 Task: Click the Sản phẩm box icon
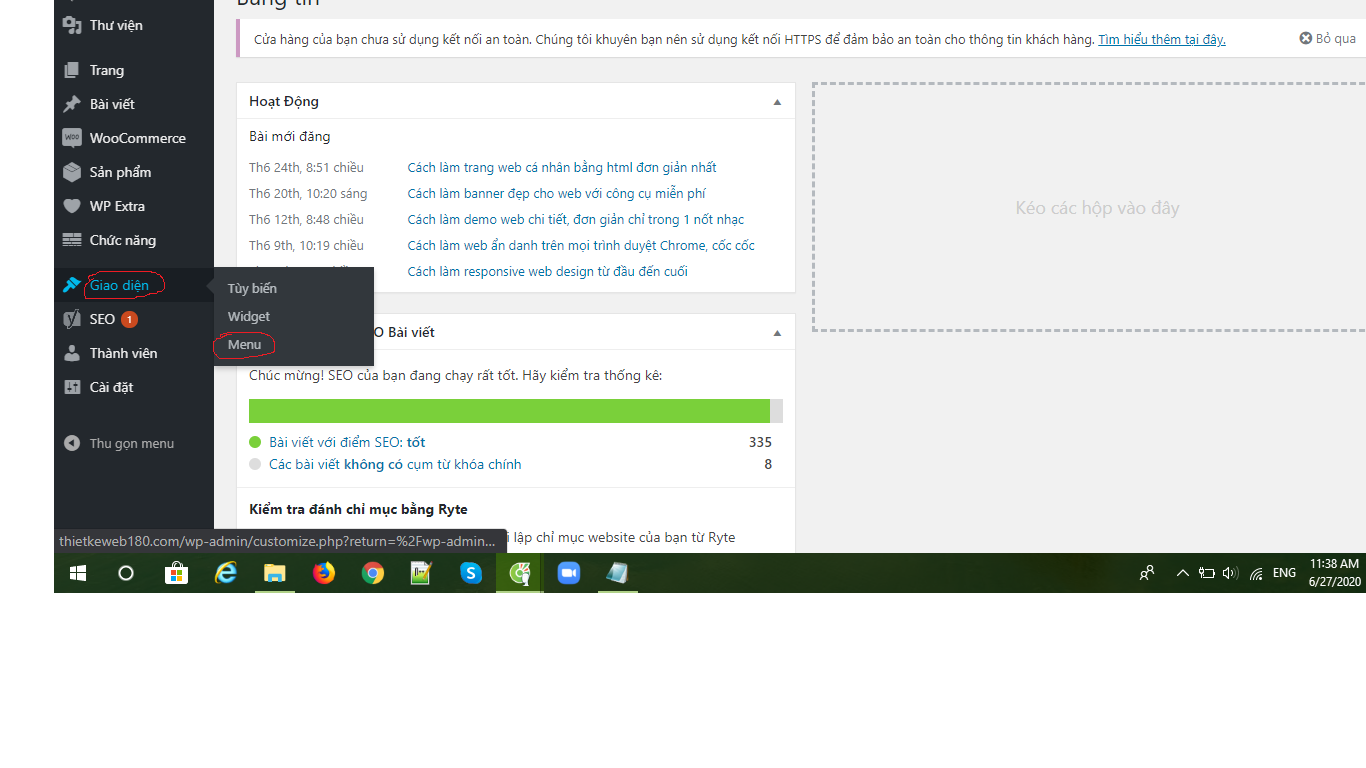[72, 172]
